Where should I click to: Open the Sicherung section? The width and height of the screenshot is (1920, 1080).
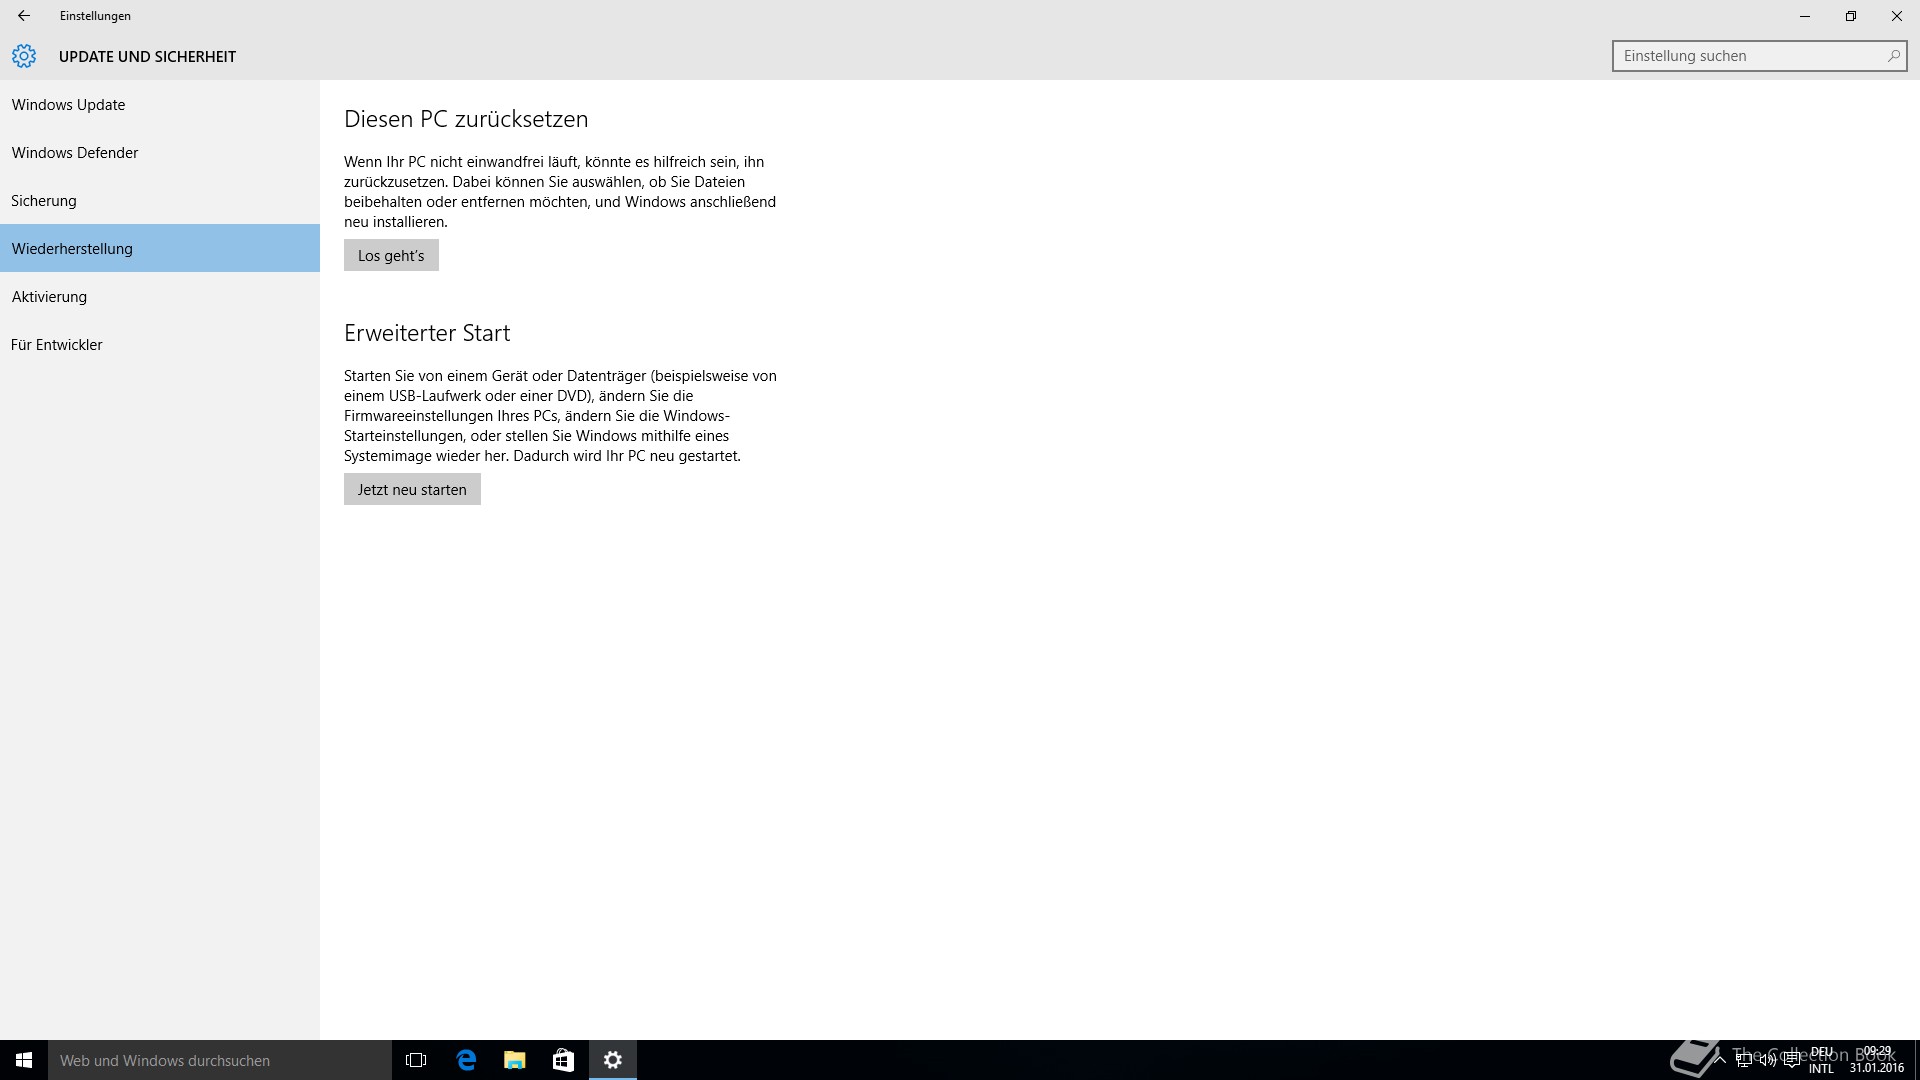pyautogui.click(x=160, y=201)
